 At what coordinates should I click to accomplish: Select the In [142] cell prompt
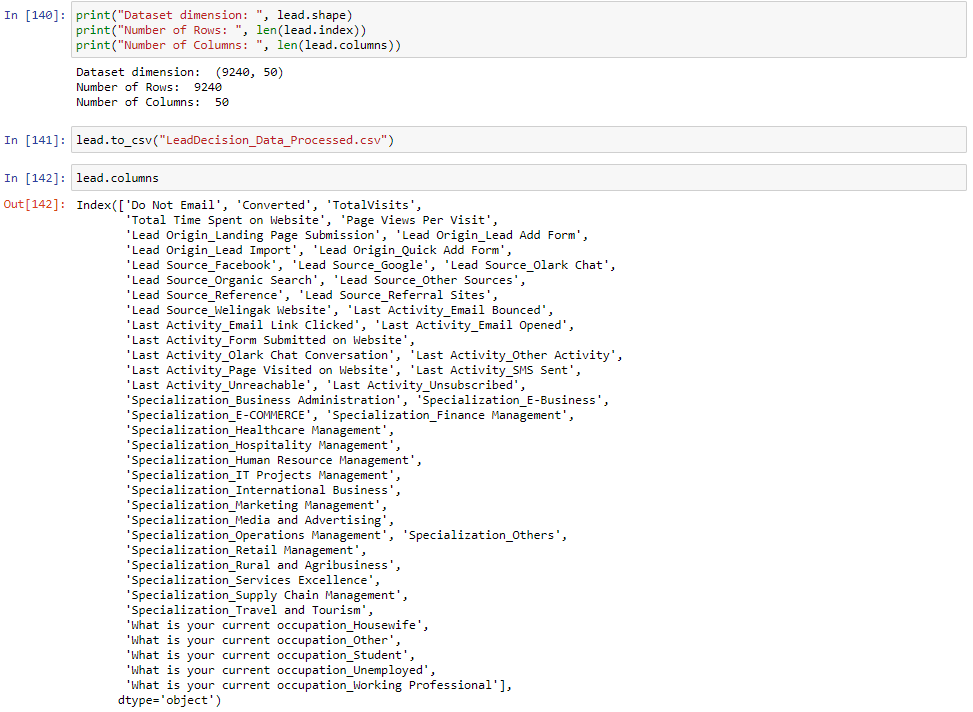[36, 178]
